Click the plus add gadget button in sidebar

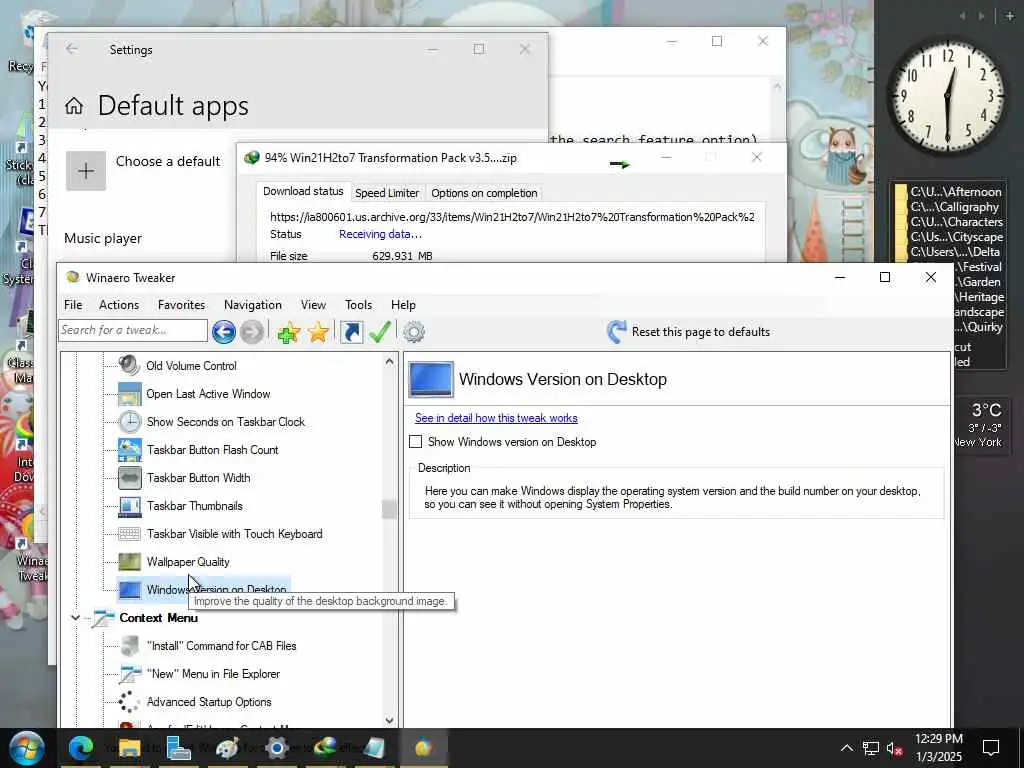(1010, 16)
